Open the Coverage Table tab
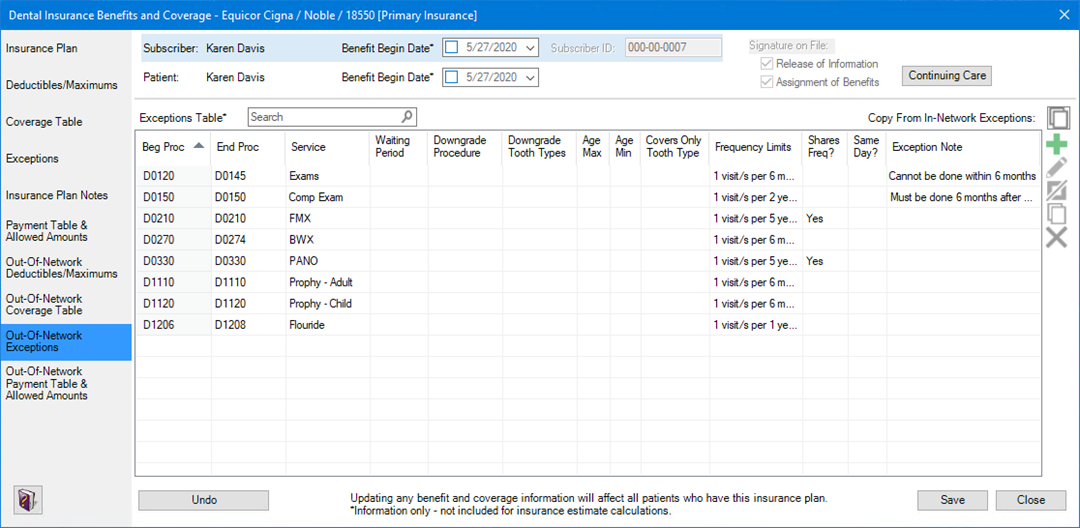Screen dimensions: 1080x528 pos(44,122)
